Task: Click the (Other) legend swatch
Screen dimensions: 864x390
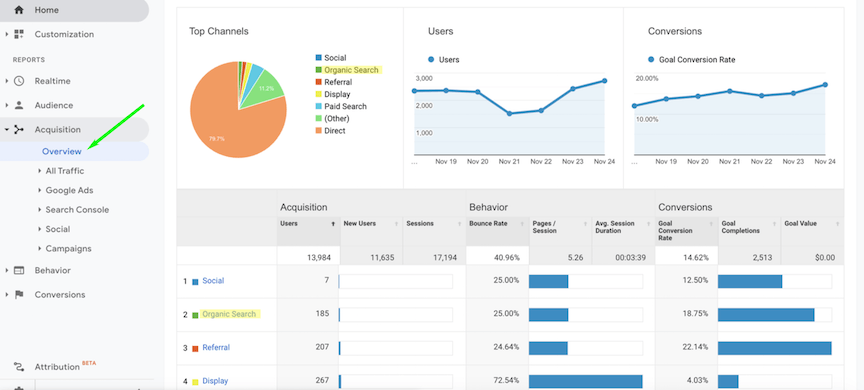Action: point(318,118)
